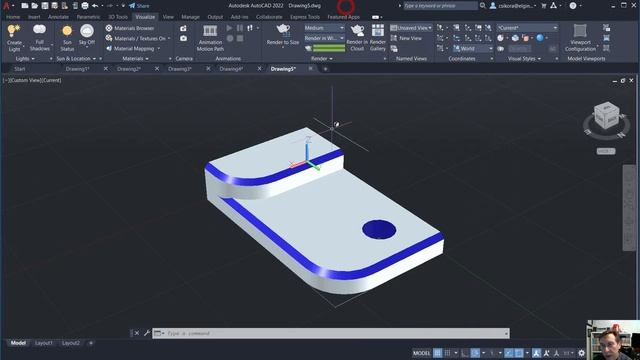Image resolution: width=640 pixels, height=360 pixels.
Task: Open the View ribbon tab
Action: coord(168,17)
